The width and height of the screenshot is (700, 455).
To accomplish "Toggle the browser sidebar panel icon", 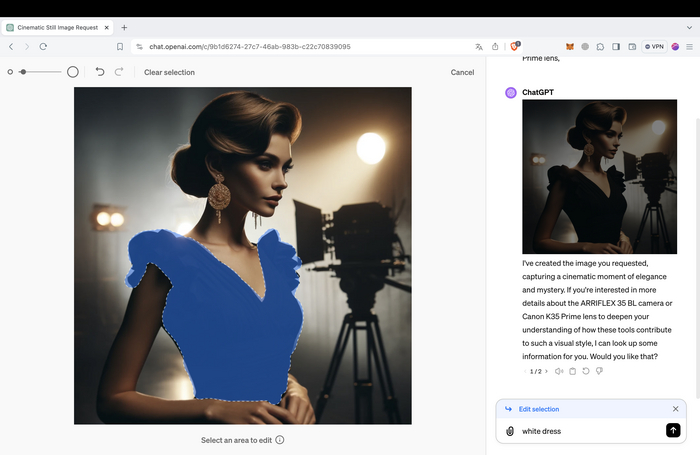I will pyautogui.click(x=617, y=46).
